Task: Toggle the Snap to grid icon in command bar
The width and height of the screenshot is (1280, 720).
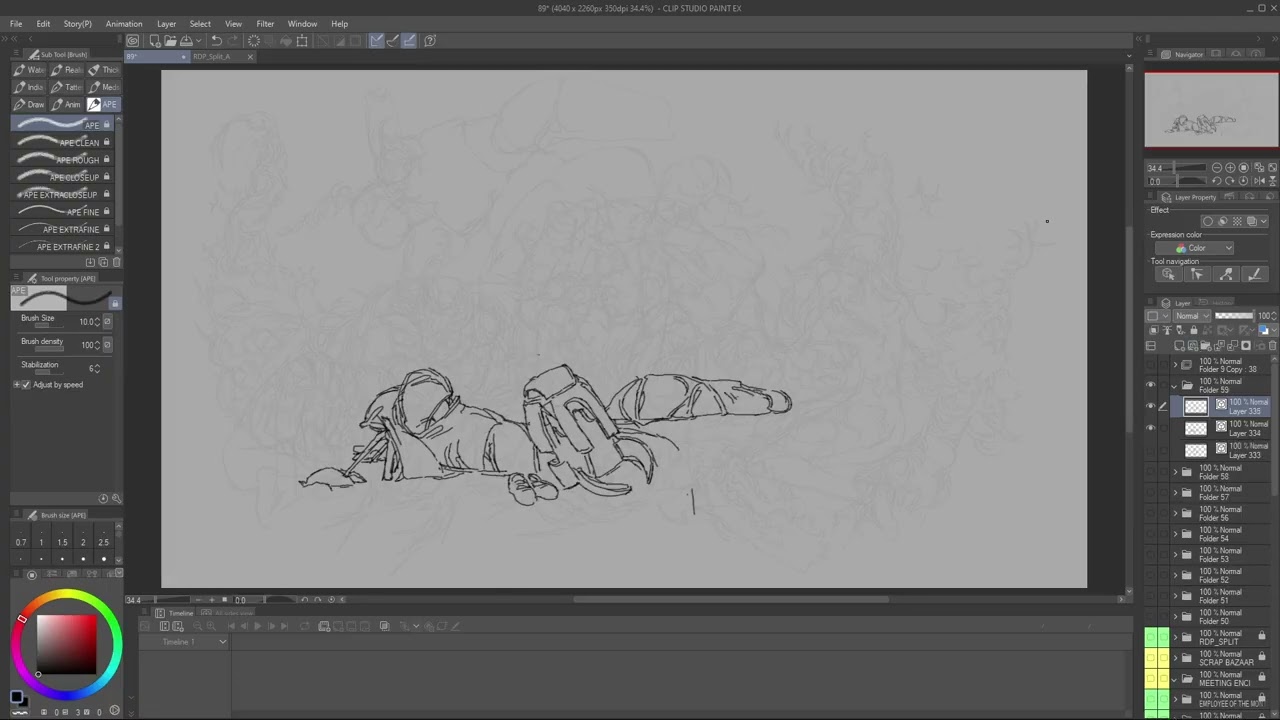Action: (x=408, y=41)
